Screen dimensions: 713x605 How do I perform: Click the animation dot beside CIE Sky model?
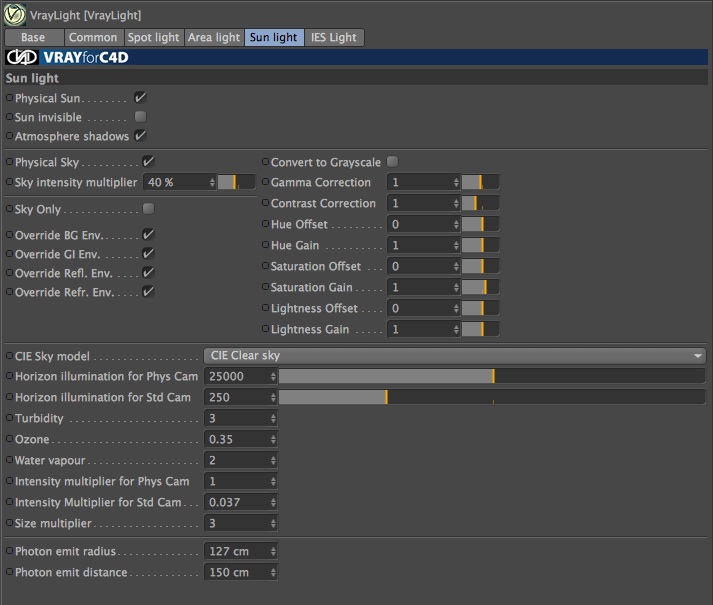[x=9, y=356]
